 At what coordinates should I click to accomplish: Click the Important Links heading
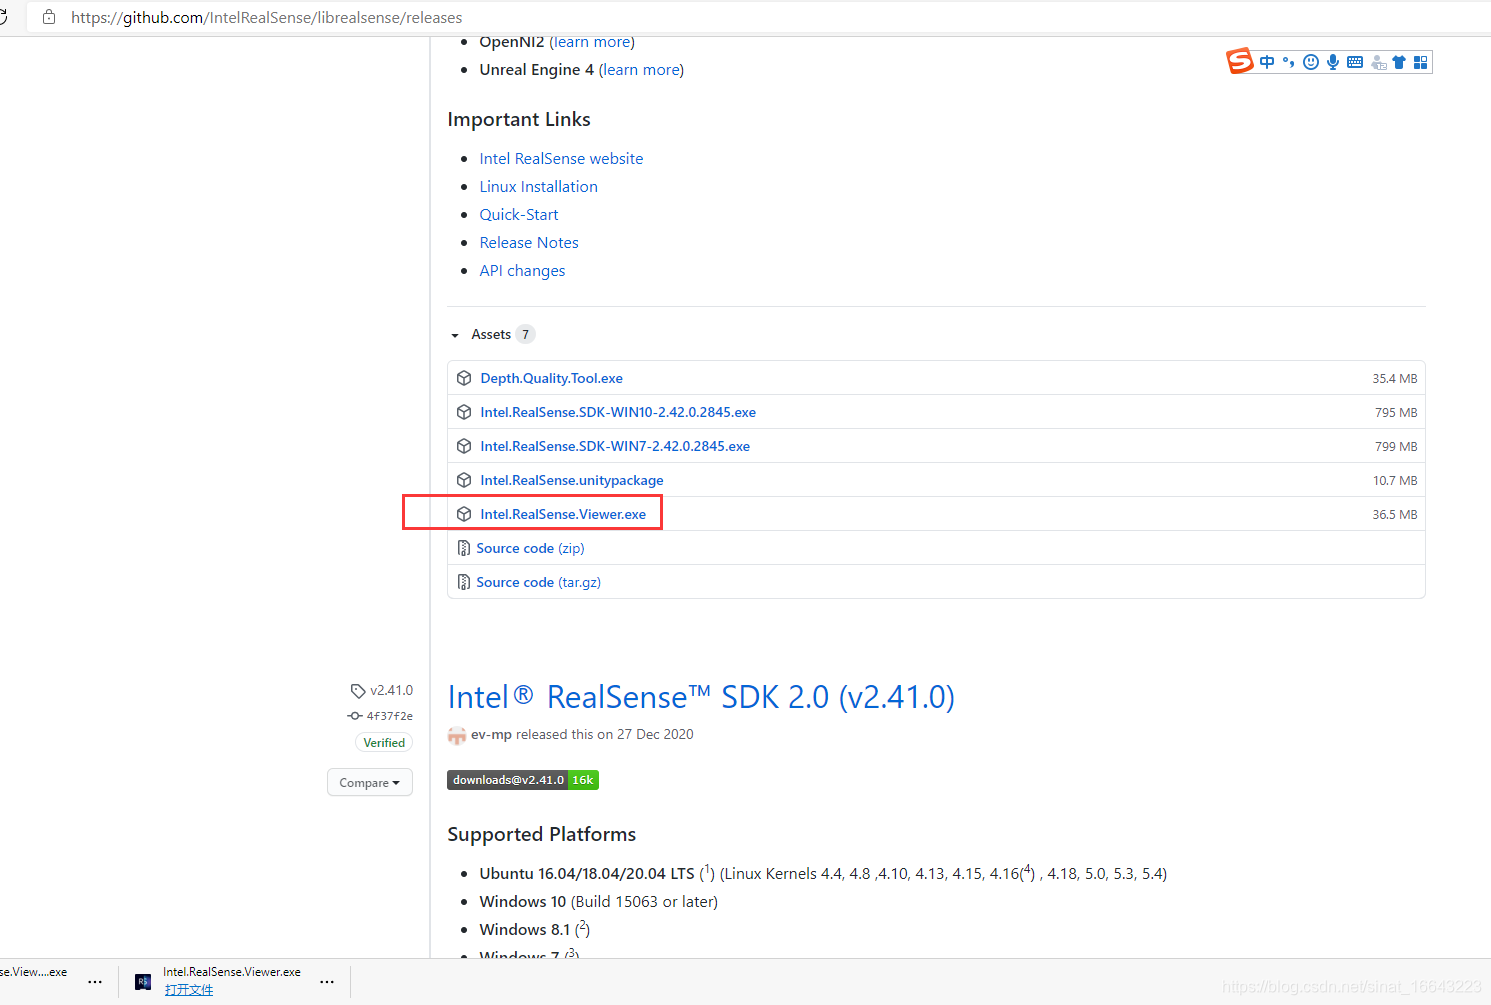click(x=519, y=120)
